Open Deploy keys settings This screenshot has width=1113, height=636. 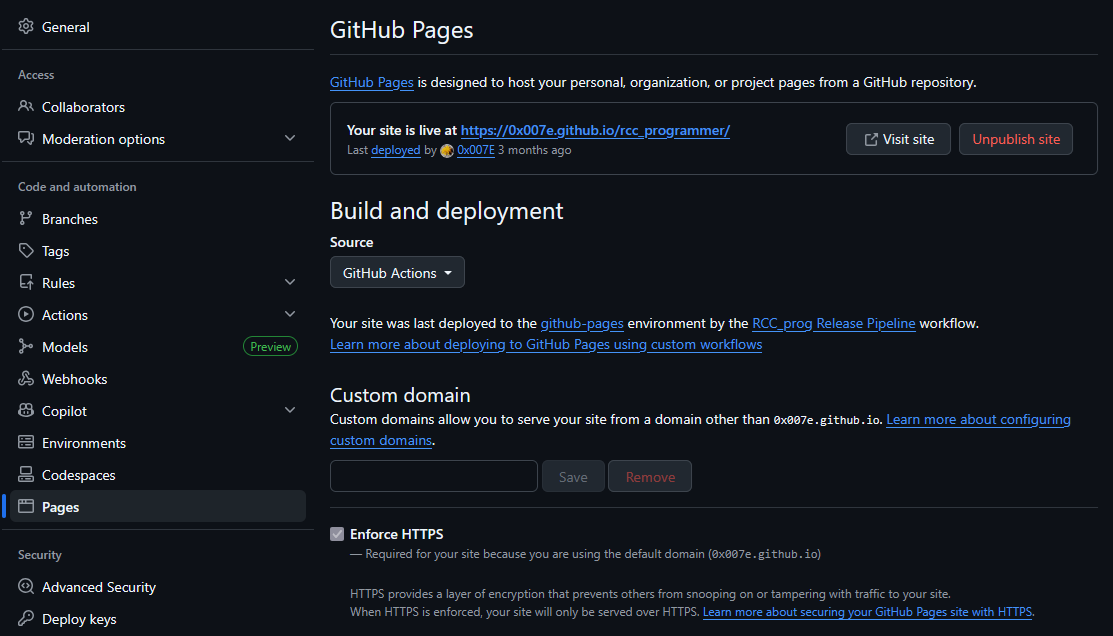click(158, 619)
